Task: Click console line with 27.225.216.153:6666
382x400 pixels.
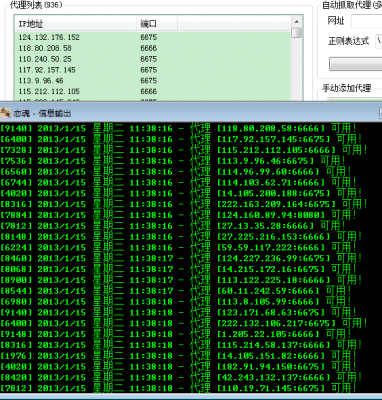Action: pos(181,237)
